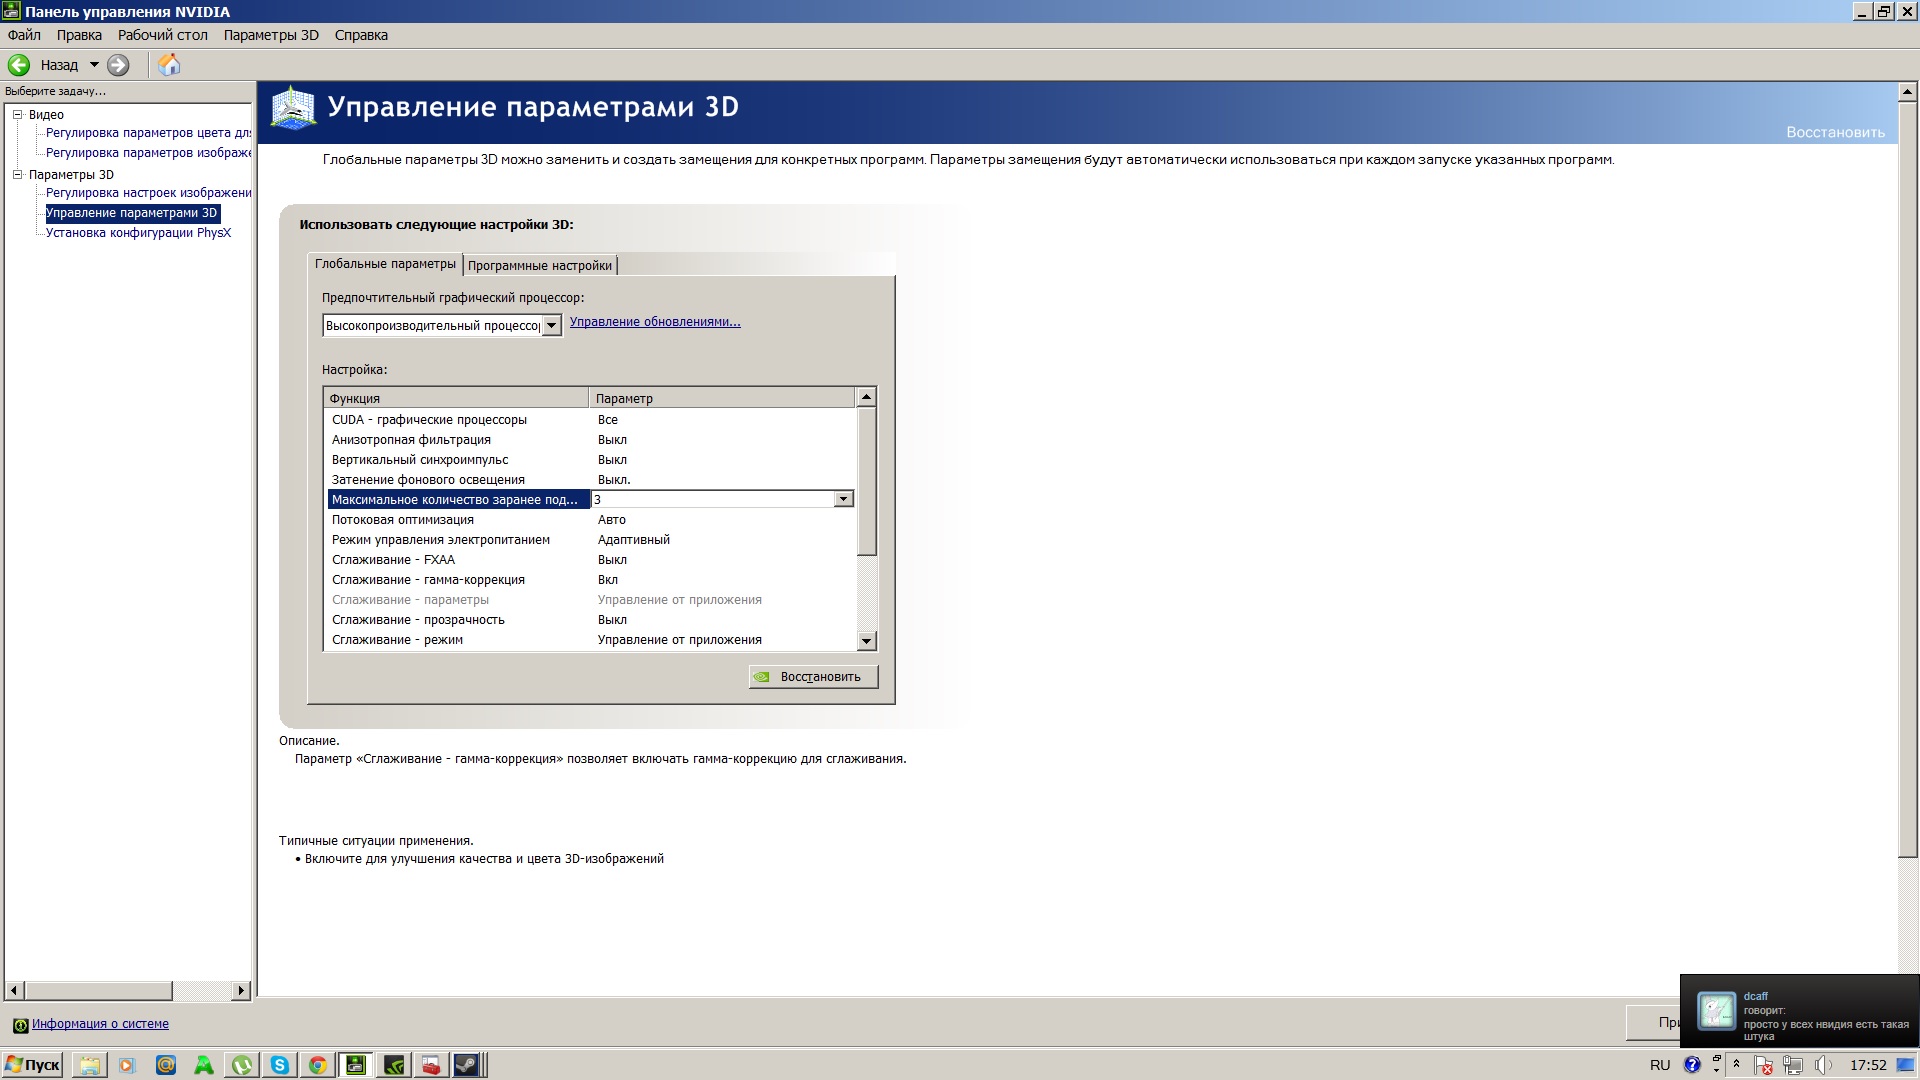Select Сглаживание - FXAA row

590,560
